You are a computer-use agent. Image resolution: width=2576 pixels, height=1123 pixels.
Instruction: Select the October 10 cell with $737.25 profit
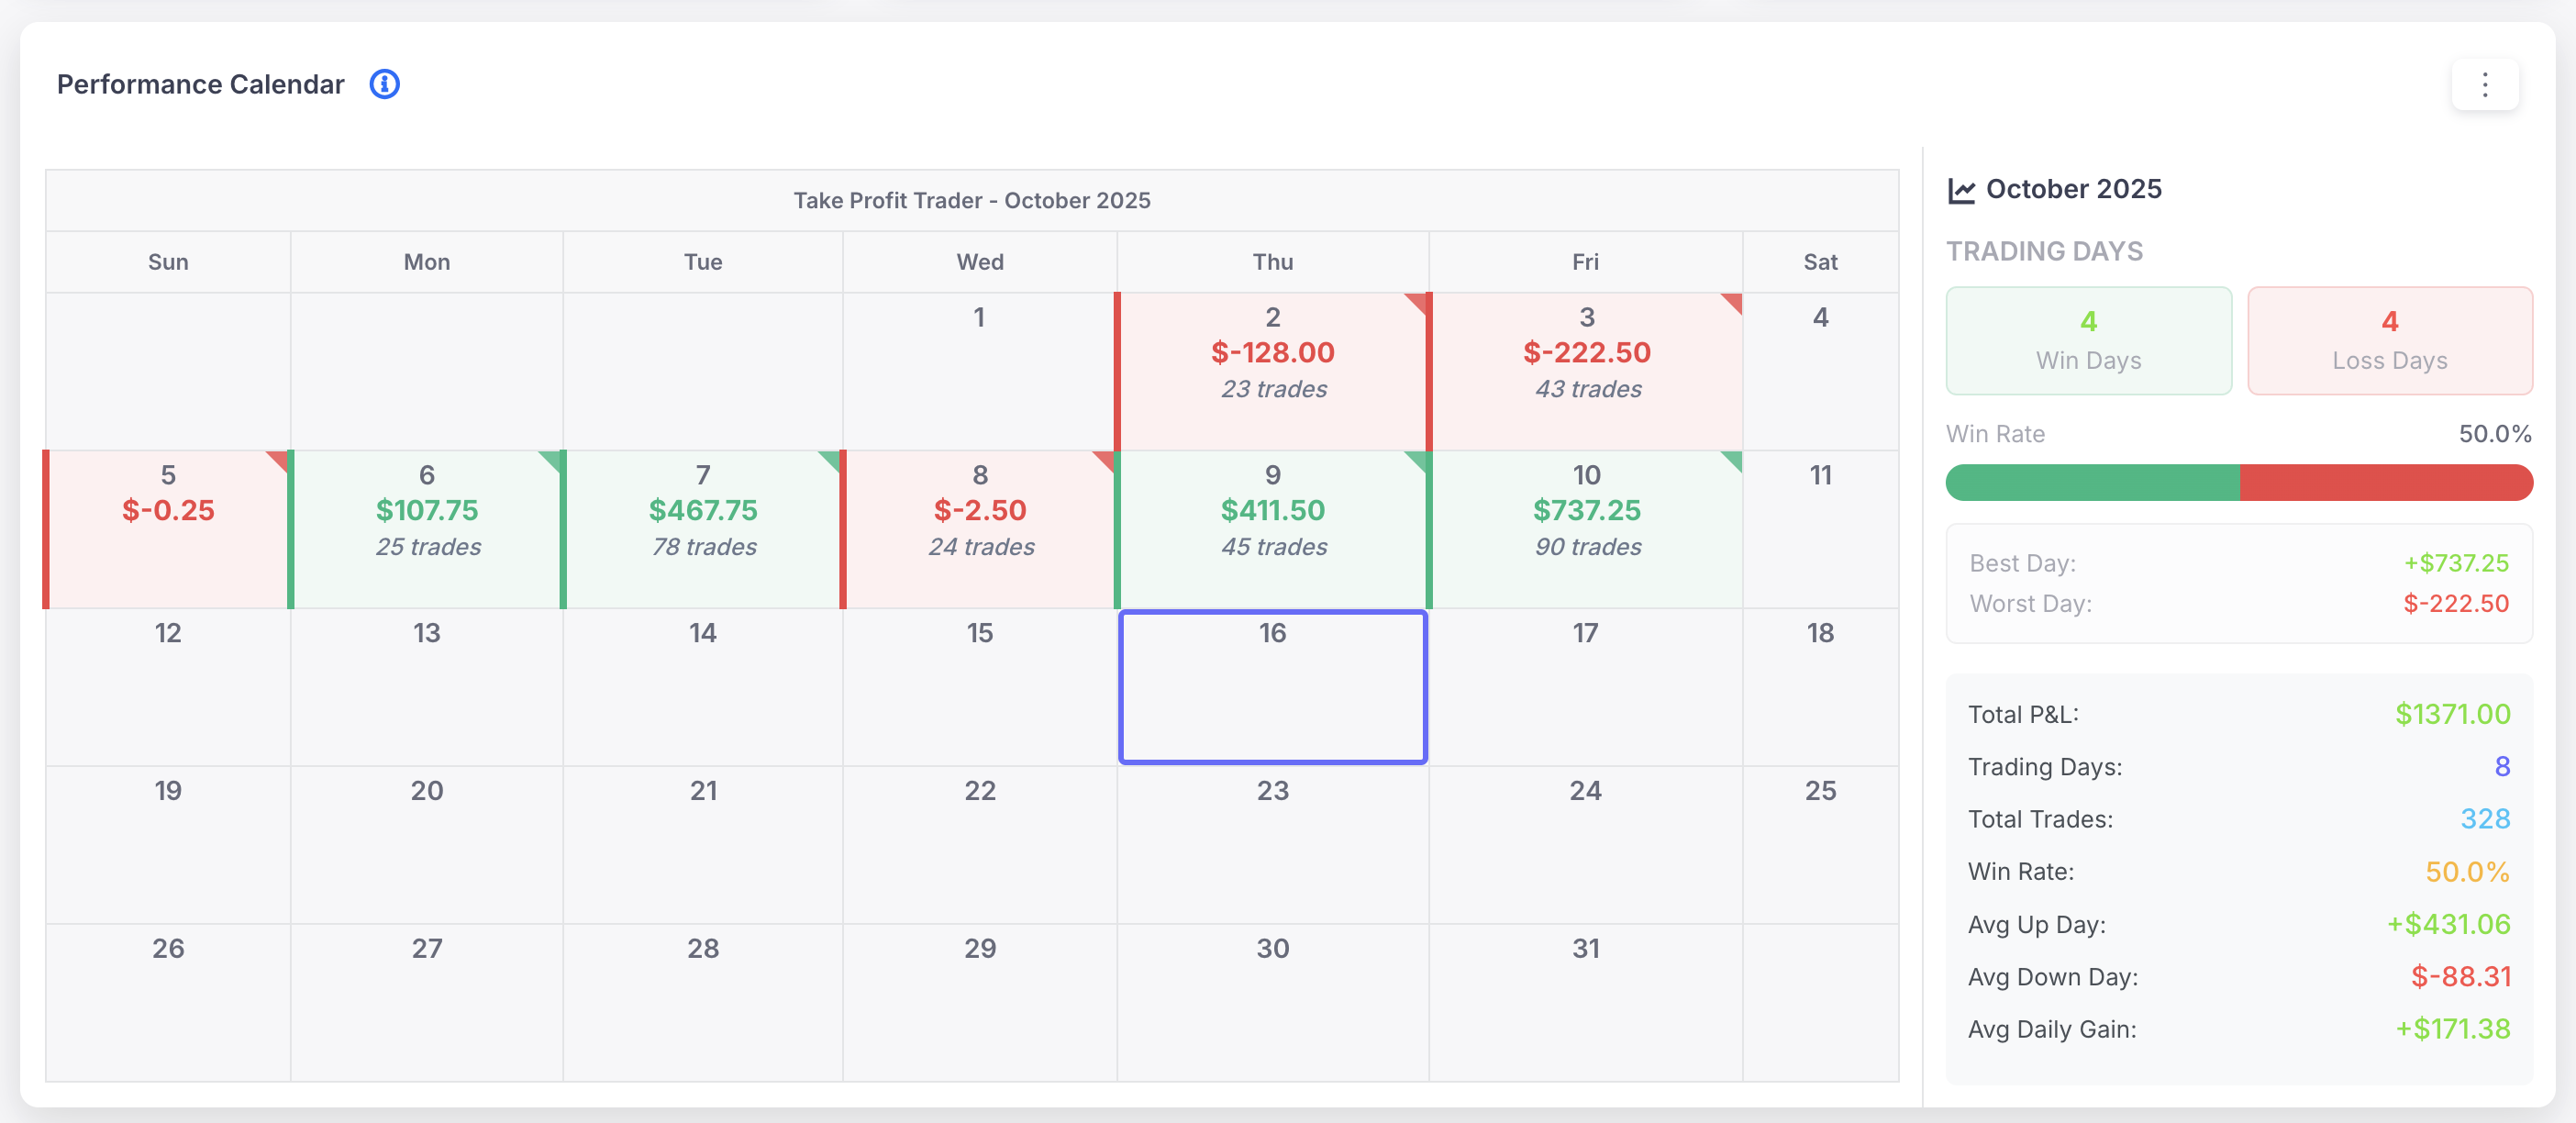click(1585, 527)
